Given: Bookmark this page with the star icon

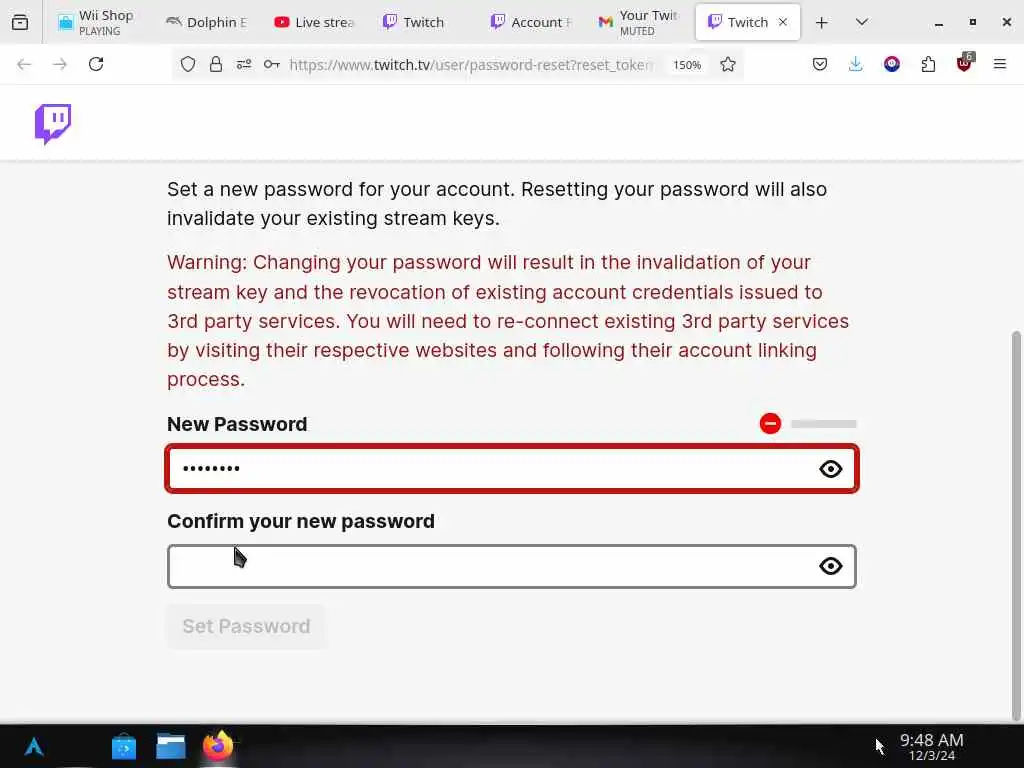Looking at the screenshot, I should point(728,64).
